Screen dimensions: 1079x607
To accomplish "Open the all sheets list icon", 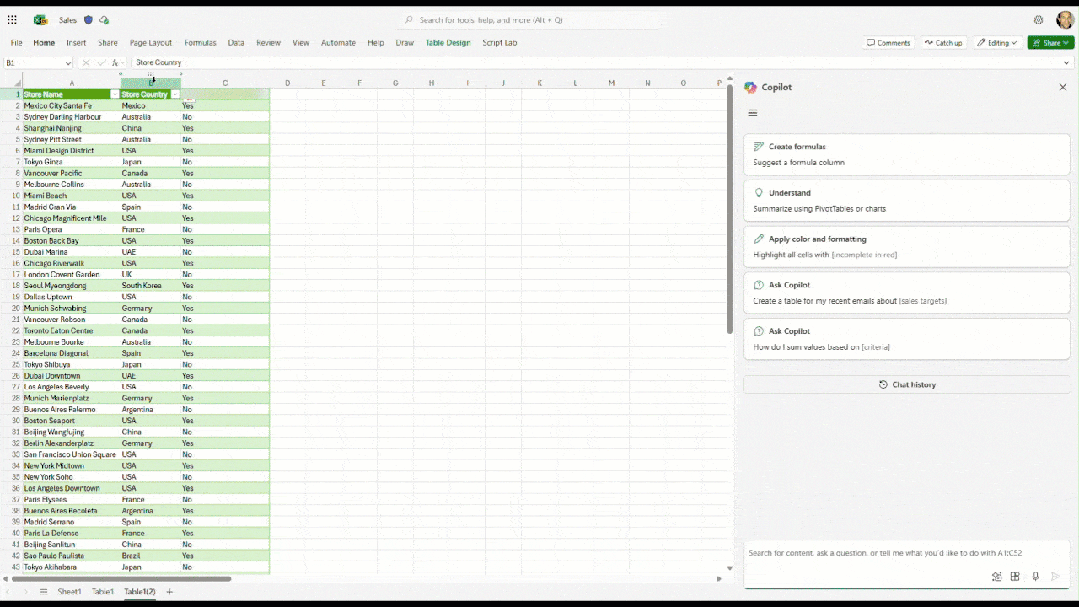I will click(x=43, y=592).
